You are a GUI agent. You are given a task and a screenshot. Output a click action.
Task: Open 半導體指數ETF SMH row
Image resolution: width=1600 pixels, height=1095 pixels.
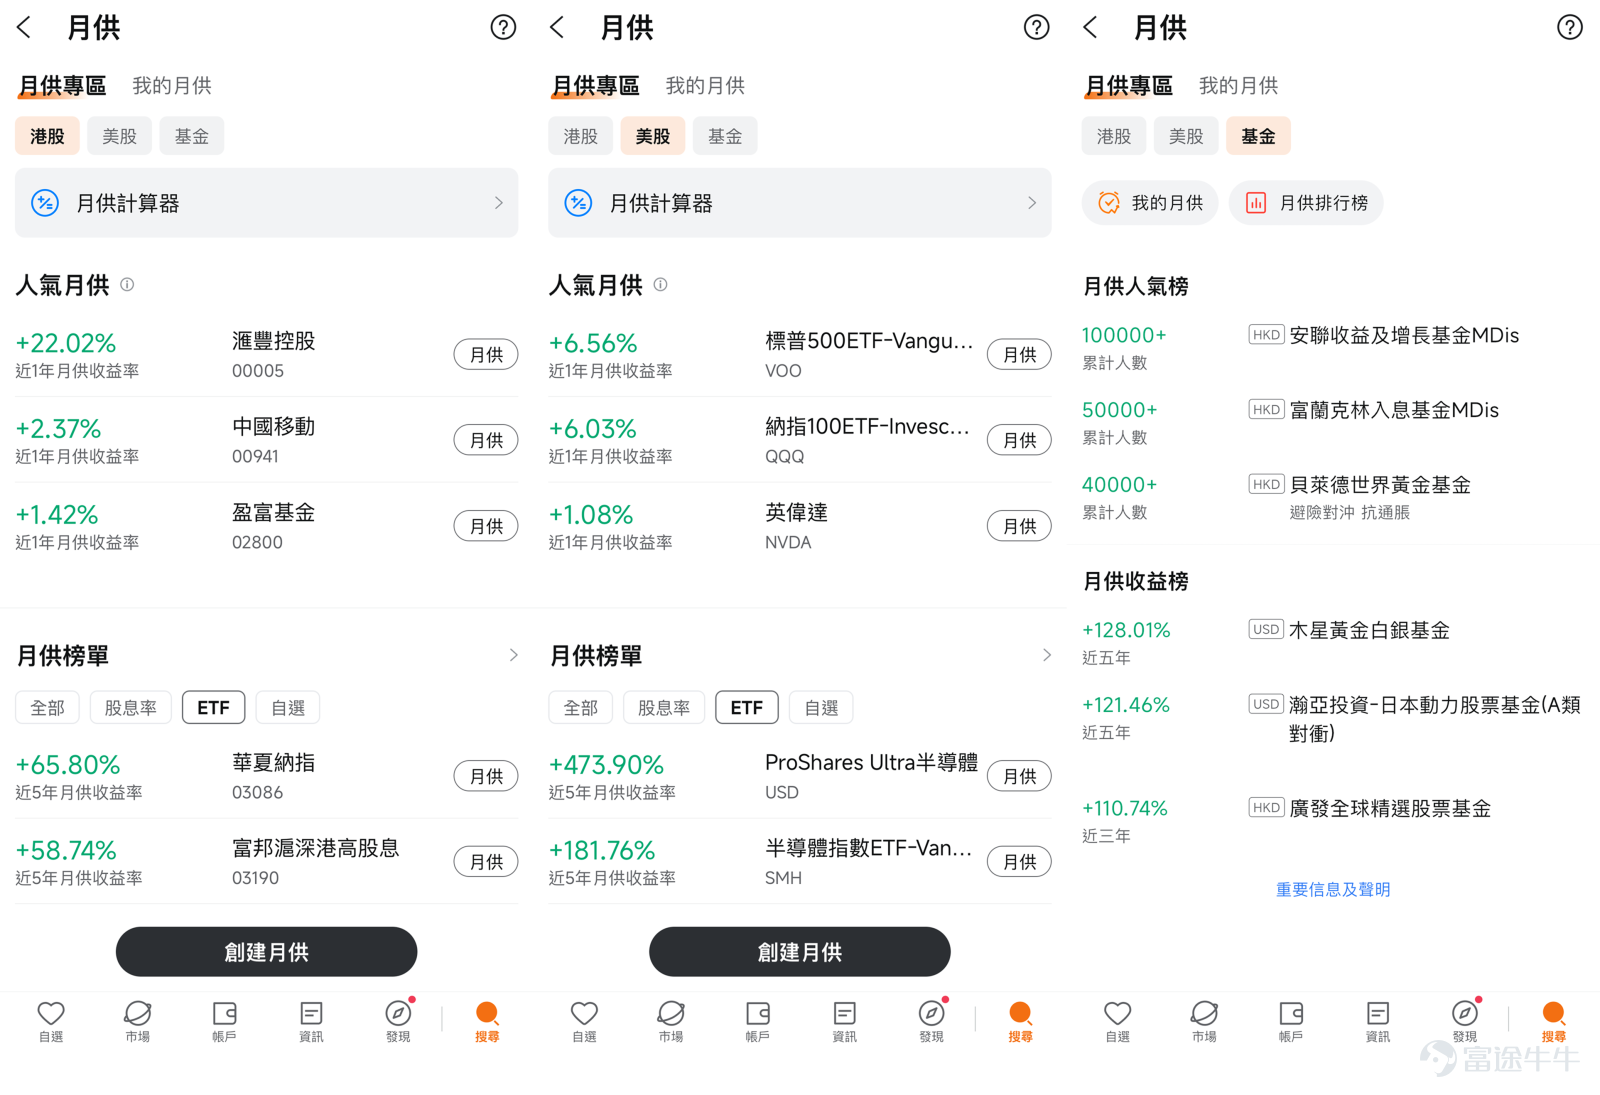coord(799,862)
